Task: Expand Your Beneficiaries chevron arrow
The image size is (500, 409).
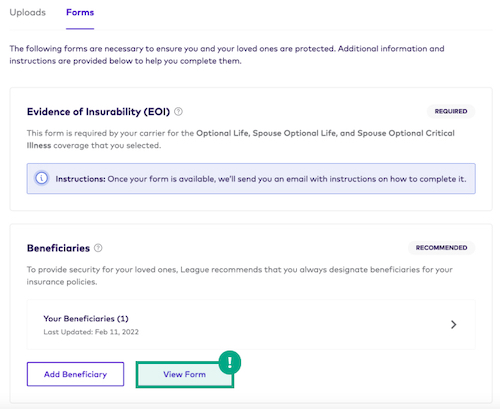Action: 453,324
